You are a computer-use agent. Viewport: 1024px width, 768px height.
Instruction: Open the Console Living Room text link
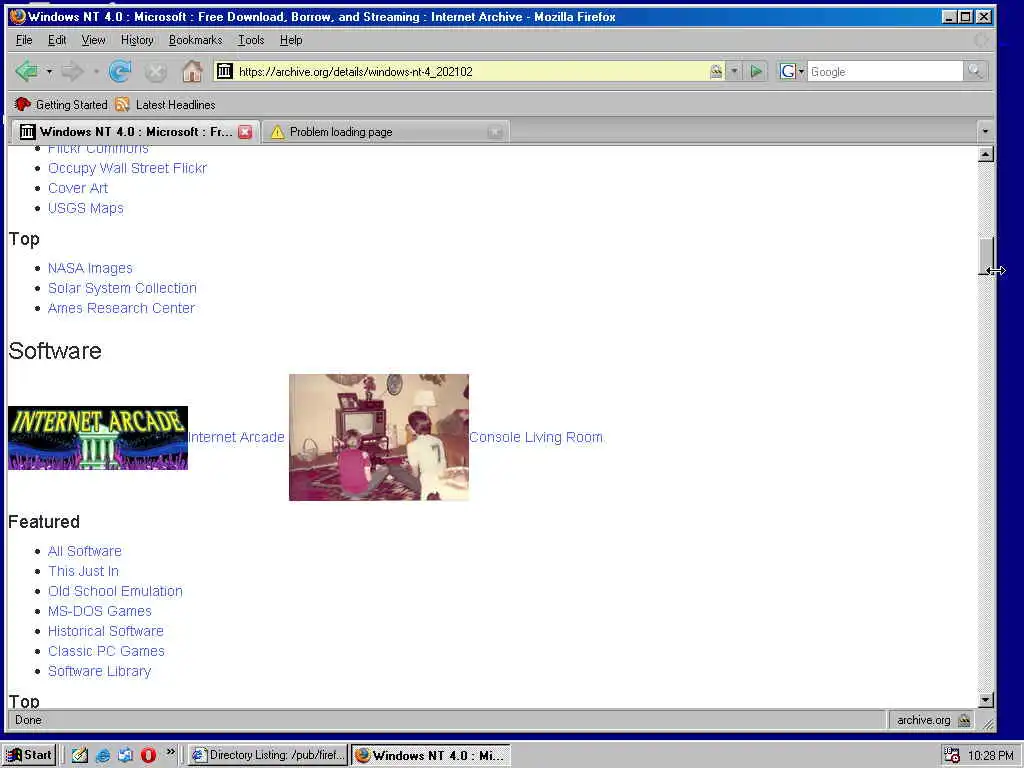point(536,438)
